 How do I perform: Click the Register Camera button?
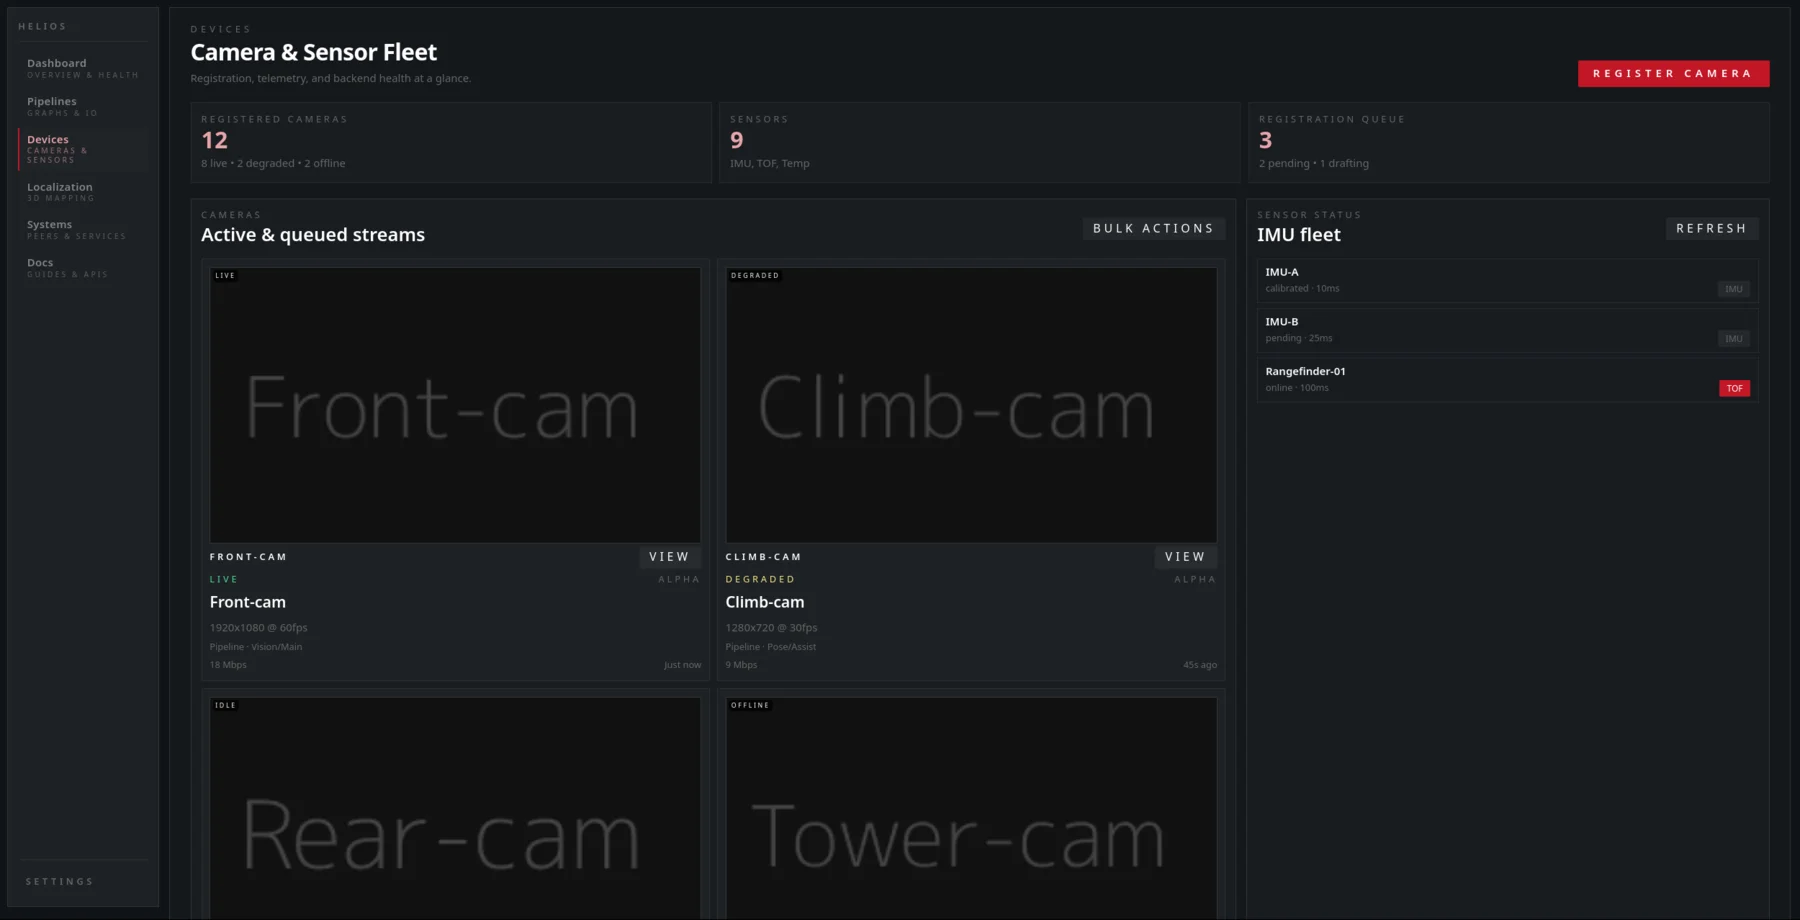1673,74
